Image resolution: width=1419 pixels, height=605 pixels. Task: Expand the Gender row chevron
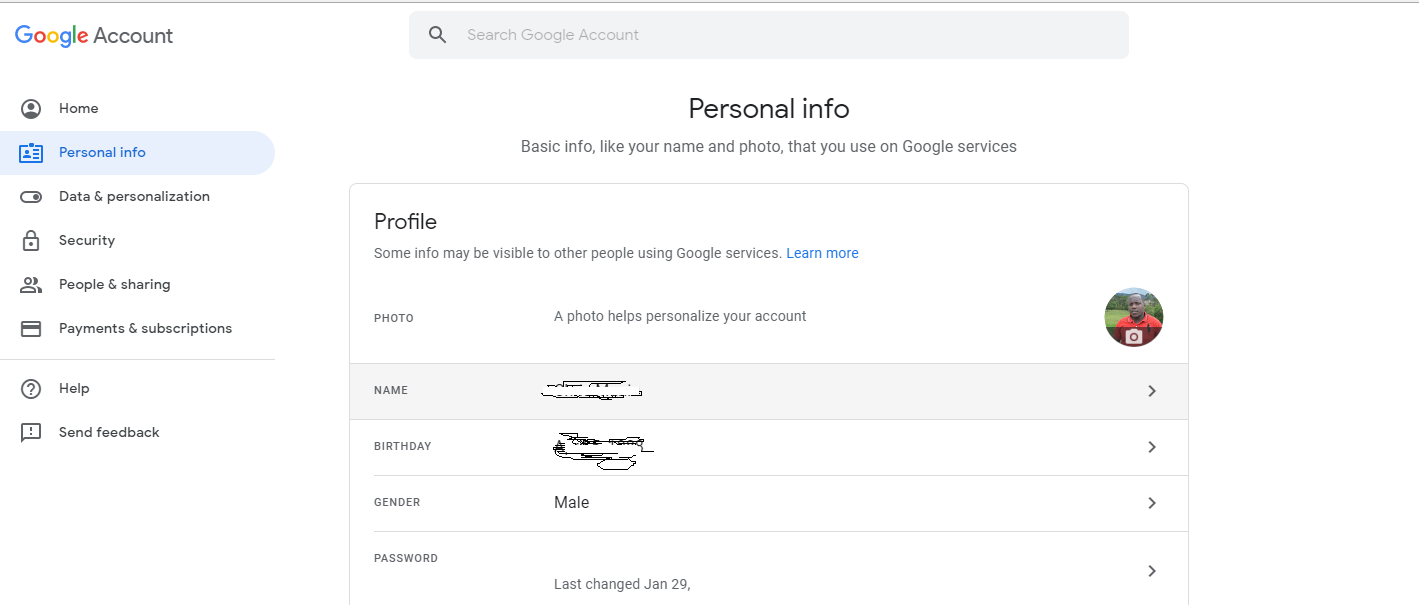point(1152,503)
